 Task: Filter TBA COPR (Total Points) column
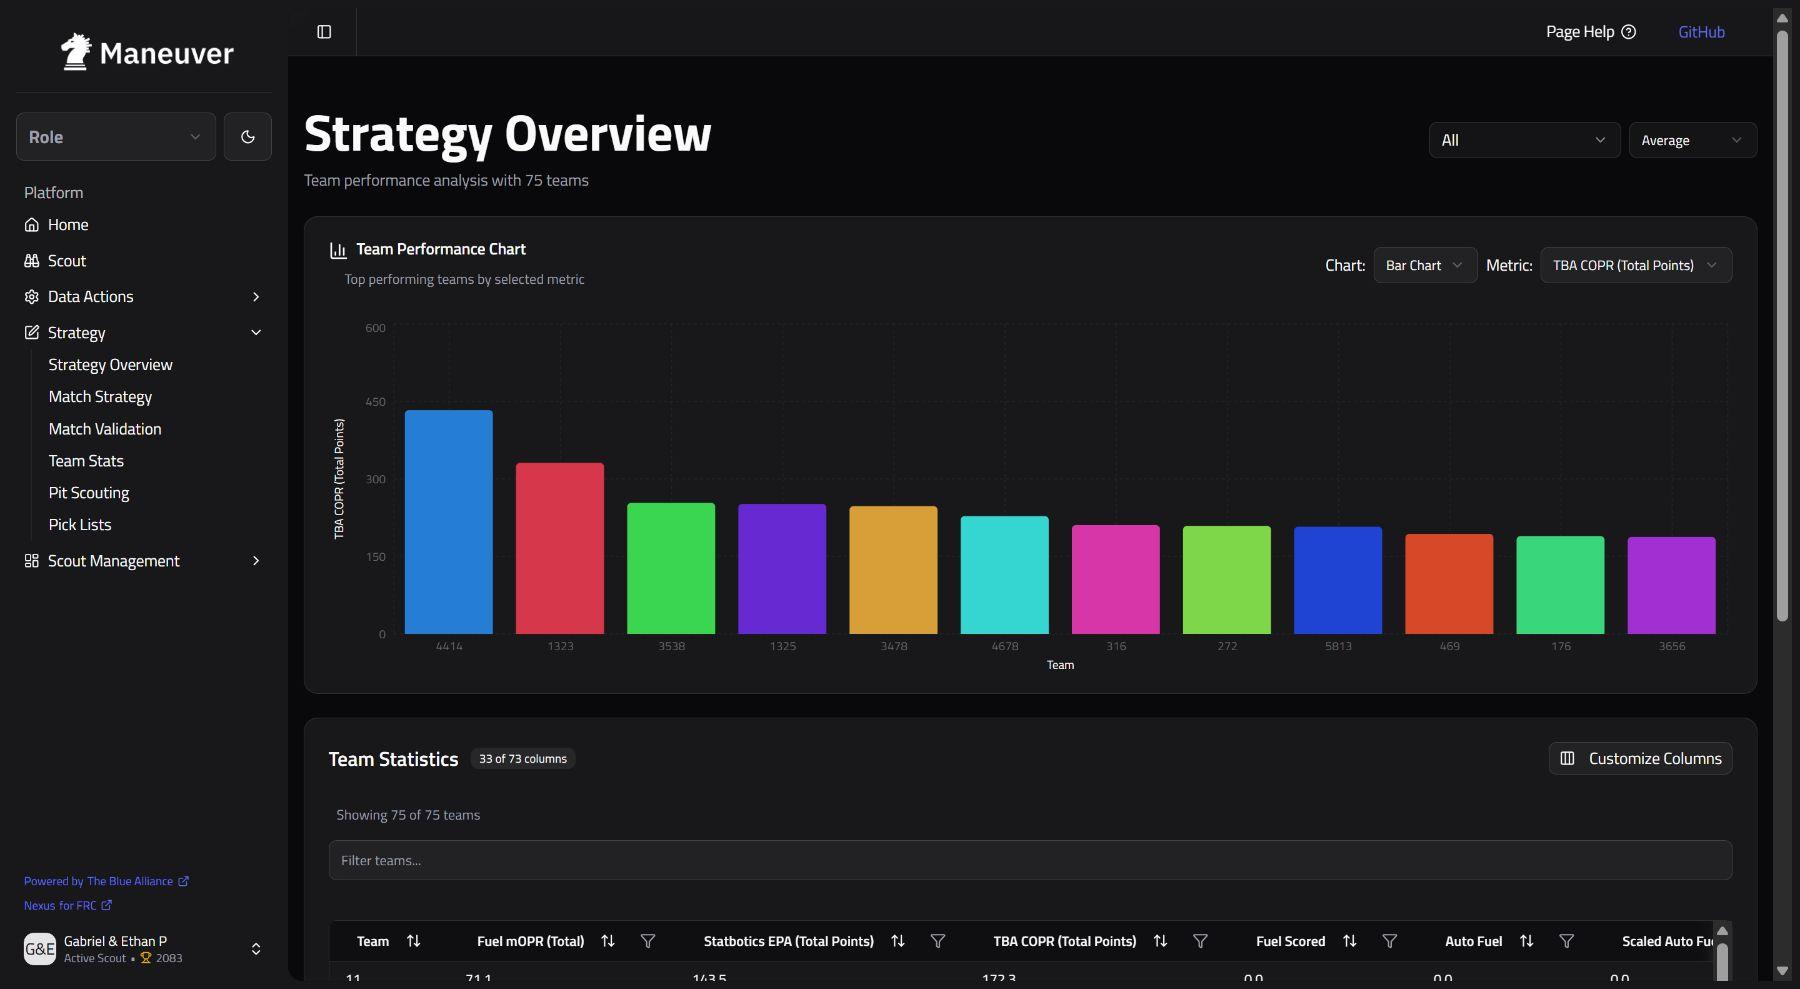tap(1200, 941)
